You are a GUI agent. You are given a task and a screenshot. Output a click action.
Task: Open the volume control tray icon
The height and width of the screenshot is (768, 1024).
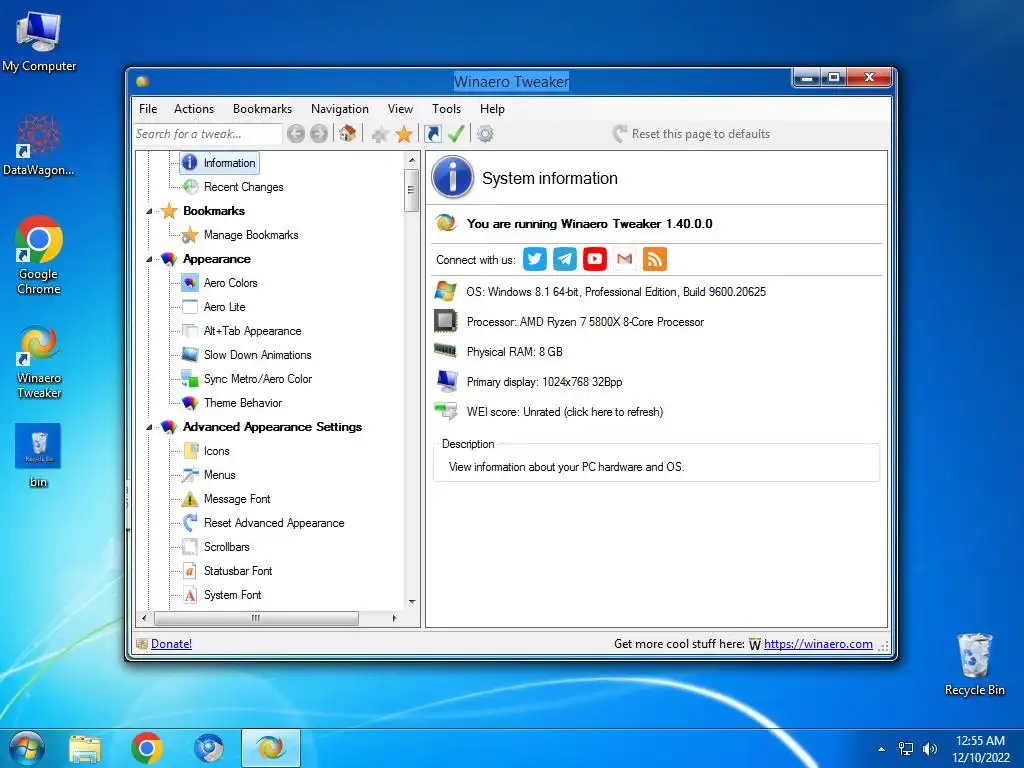pos(930,749)
